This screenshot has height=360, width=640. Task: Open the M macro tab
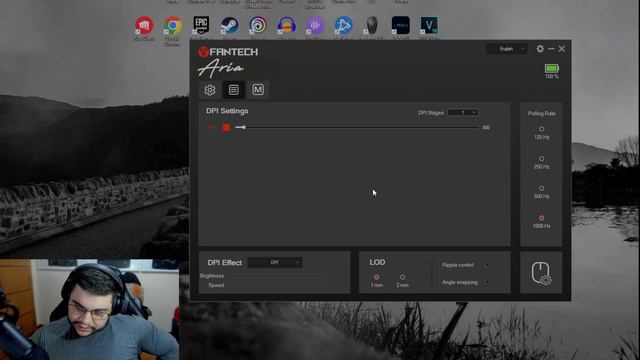pos(258,90)
